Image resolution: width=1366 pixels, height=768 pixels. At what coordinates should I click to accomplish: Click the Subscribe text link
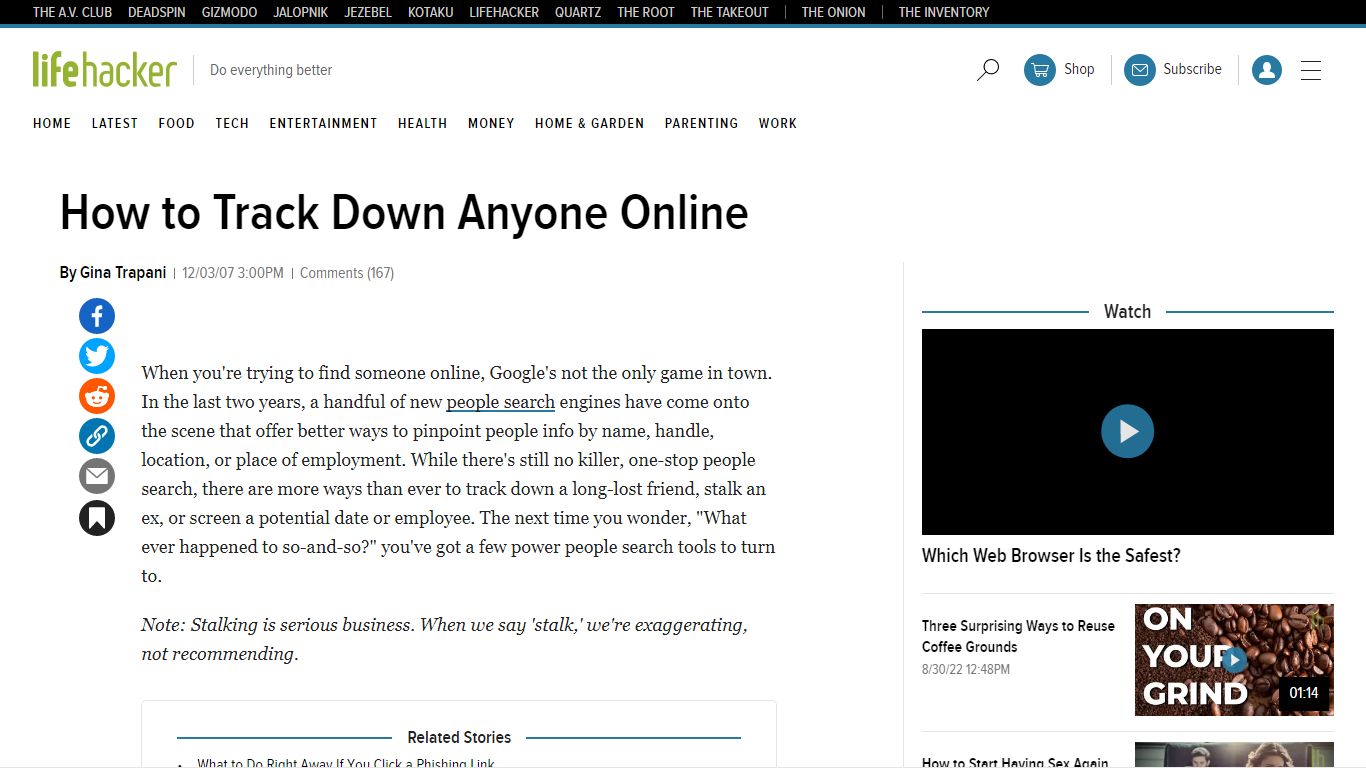[x=1192, y=69]
